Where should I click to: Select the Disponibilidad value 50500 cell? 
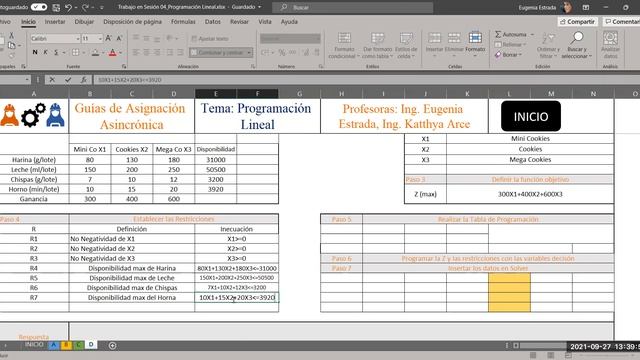coord(216,169)
